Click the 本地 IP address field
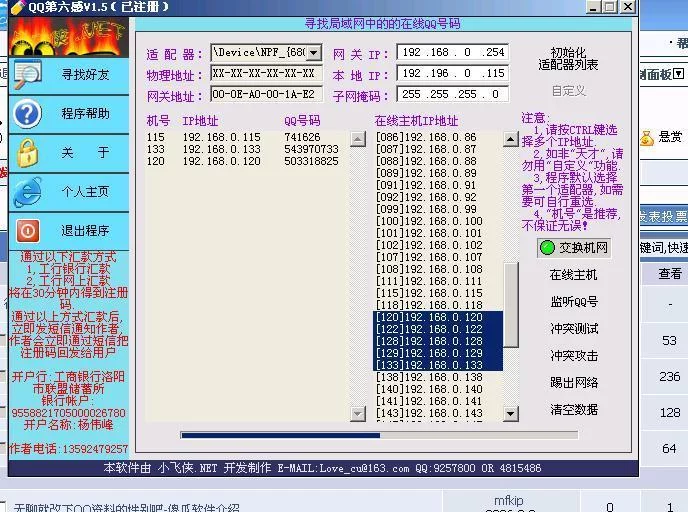This screenshot has width=688, height=512. coord(452,73)
